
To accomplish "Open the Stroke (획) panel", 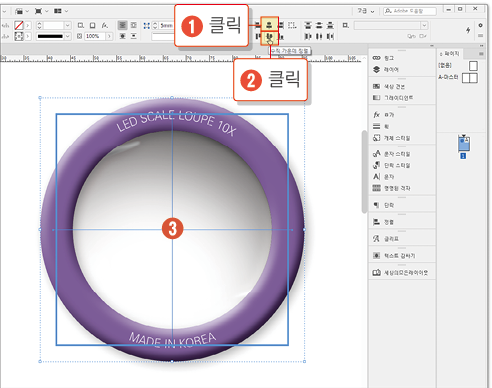I will [402, 126].
